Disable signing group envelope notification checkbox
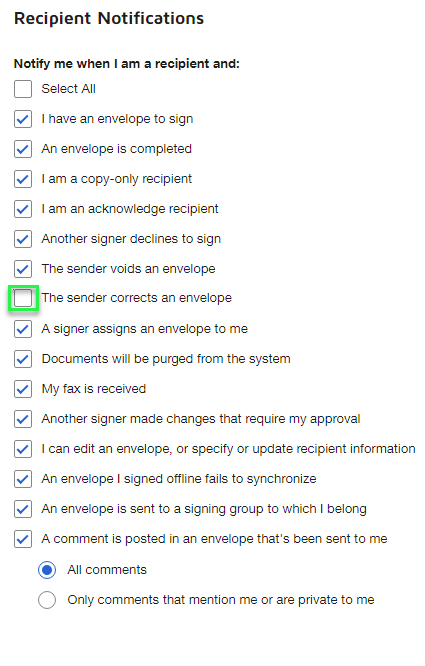 [x=23, y=509]
